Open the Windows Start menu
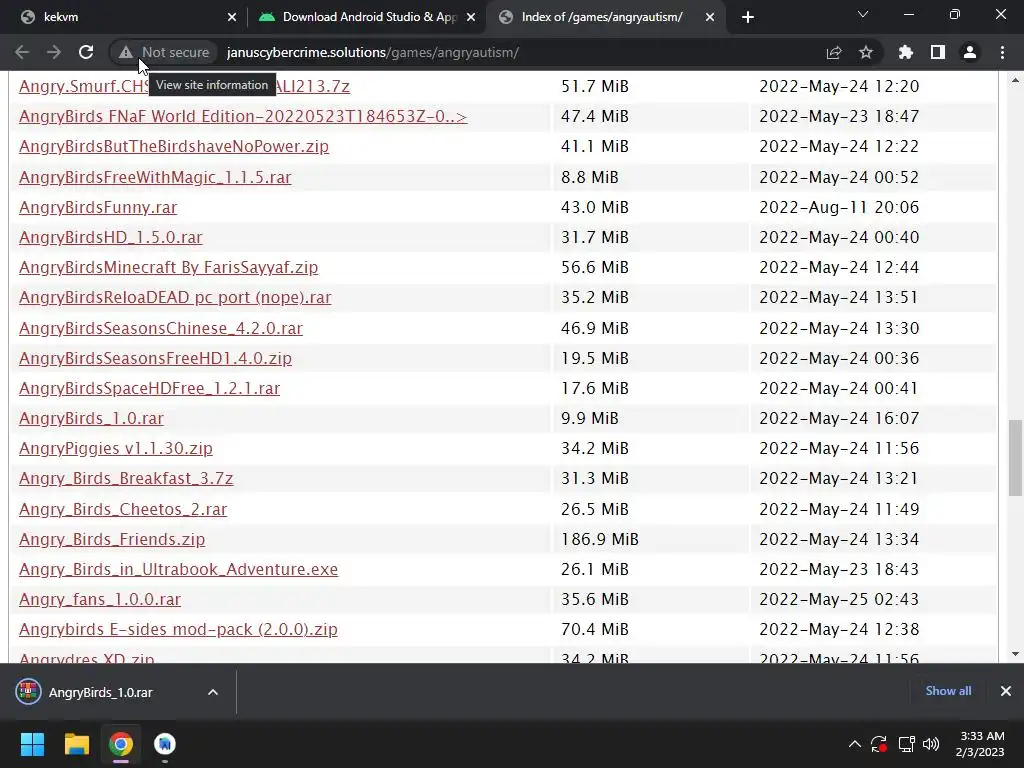Viewport: 1024px width, 768px height. pos(32,744)
